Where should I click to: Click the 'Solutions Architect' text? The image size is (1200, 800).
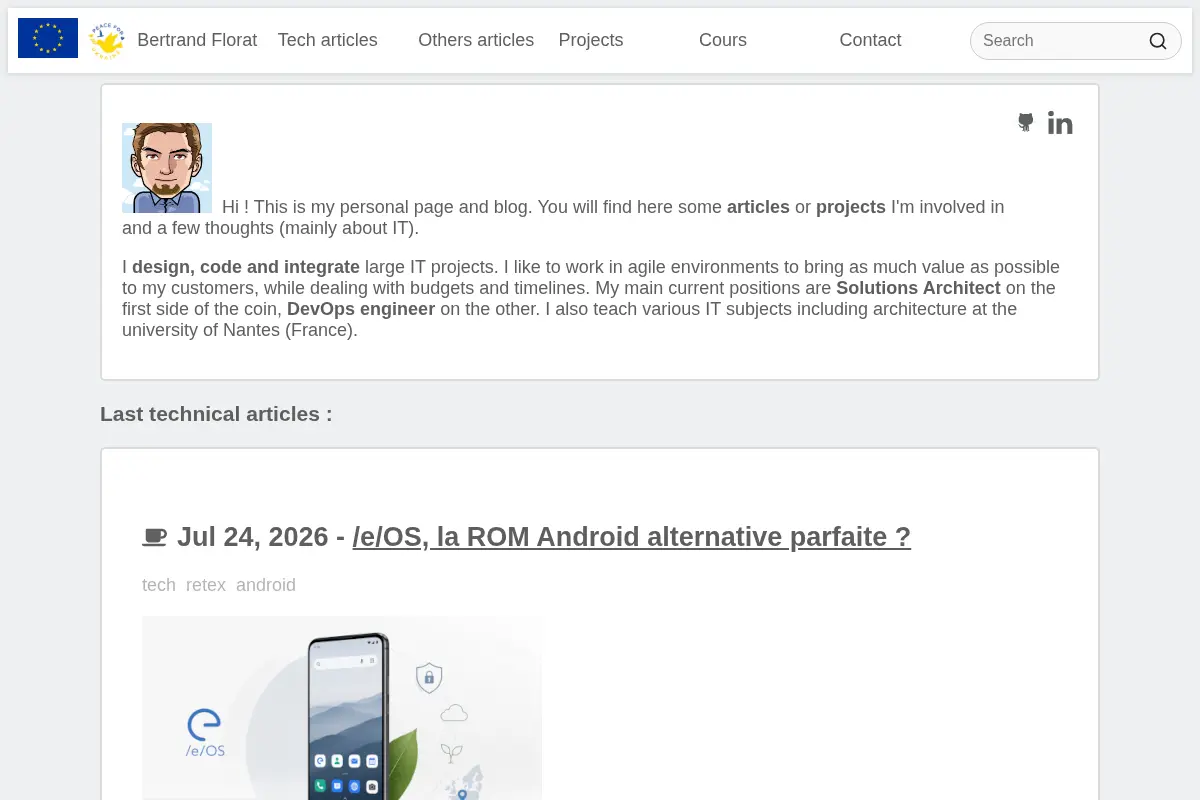pos(918,288)
